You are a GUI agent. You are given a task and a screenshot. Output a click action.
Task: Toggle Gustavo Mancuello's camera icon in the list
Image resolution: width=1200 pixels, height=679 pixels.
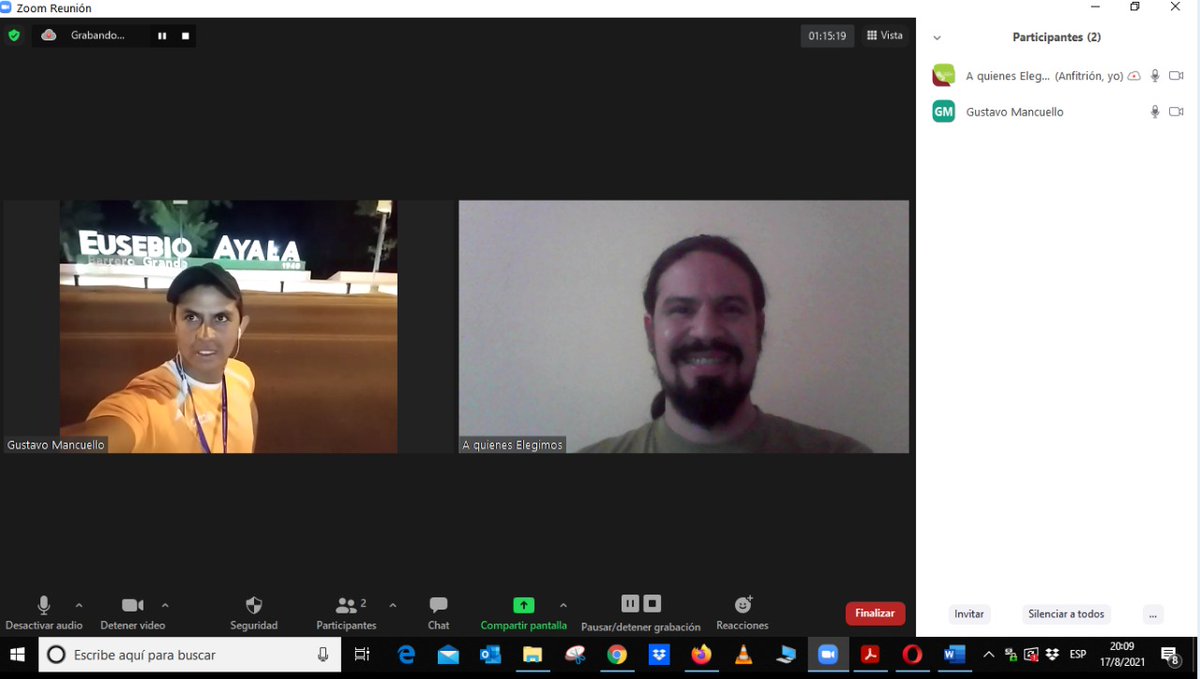1176,112
